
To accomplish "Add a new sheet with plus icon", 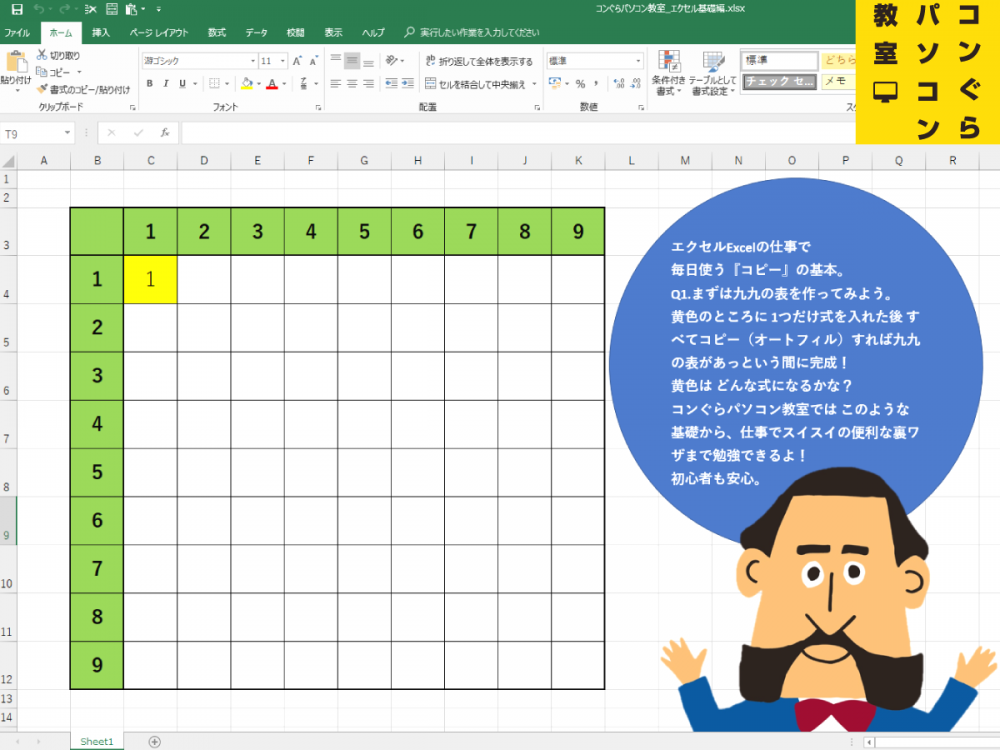I will (154, 741).
